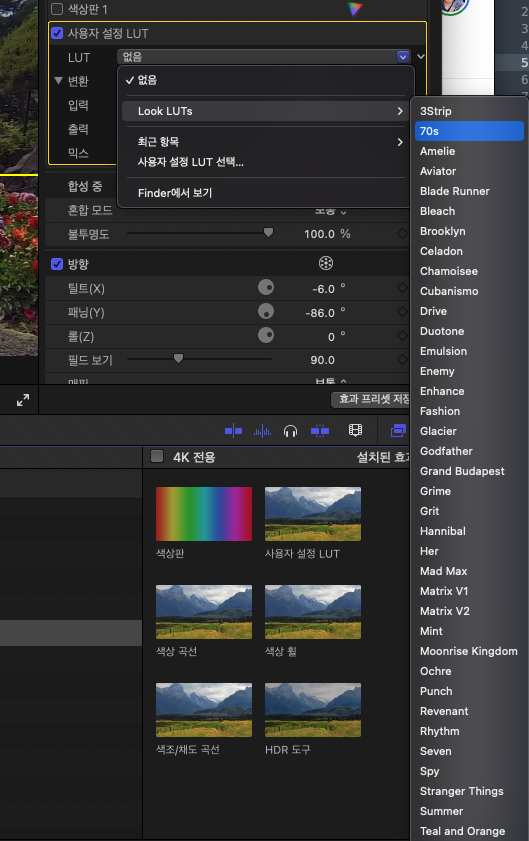The width and height of the screenshot is (529, 841).
Task: Click the effects browser icon
Action: click(x=399, y=430)
